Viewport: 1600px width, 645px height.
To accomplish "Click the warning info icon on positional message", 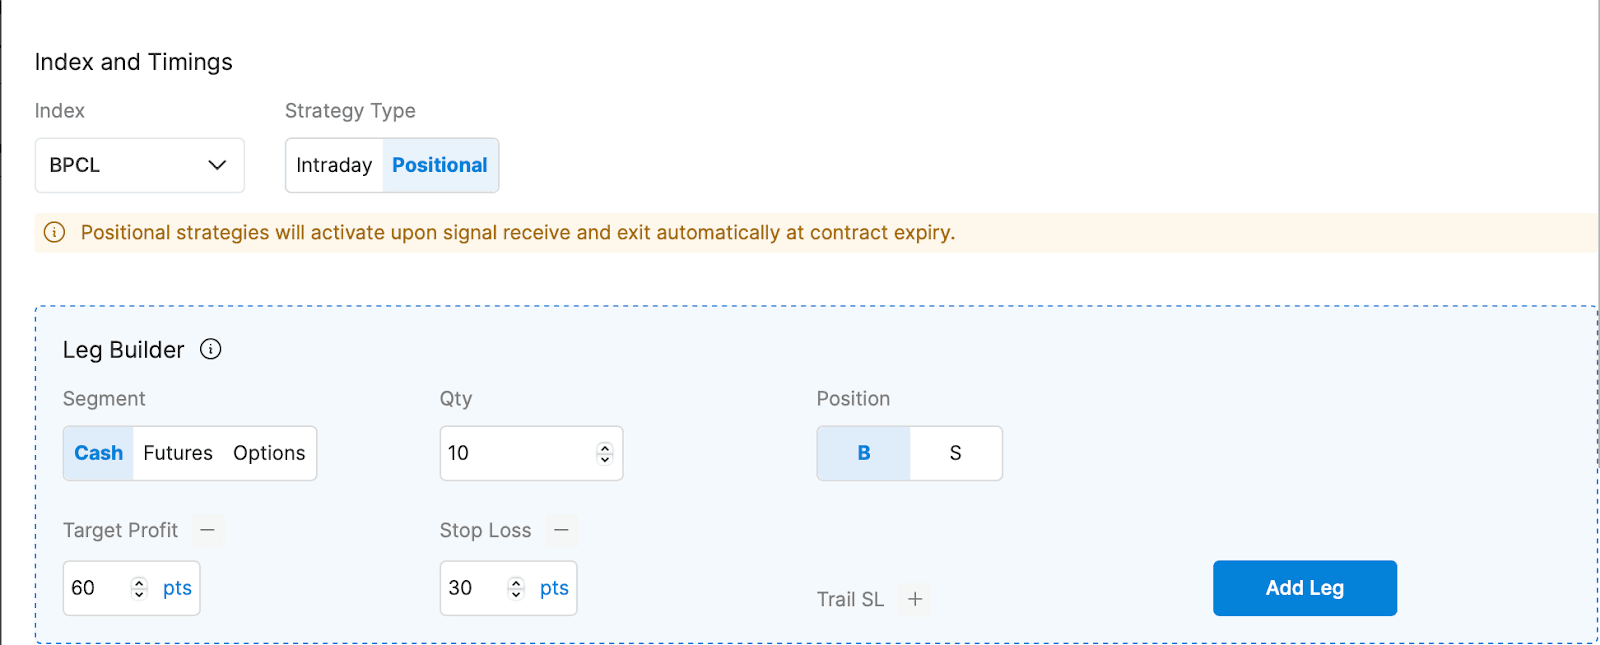I will pos(54,232).
